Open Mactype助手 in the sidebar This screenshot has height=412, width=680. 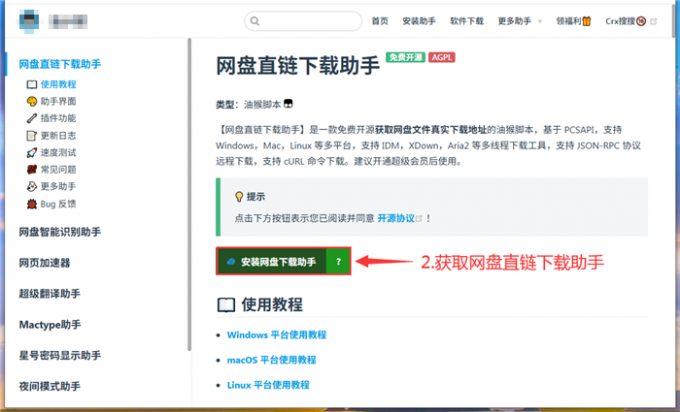coord(50,324)
